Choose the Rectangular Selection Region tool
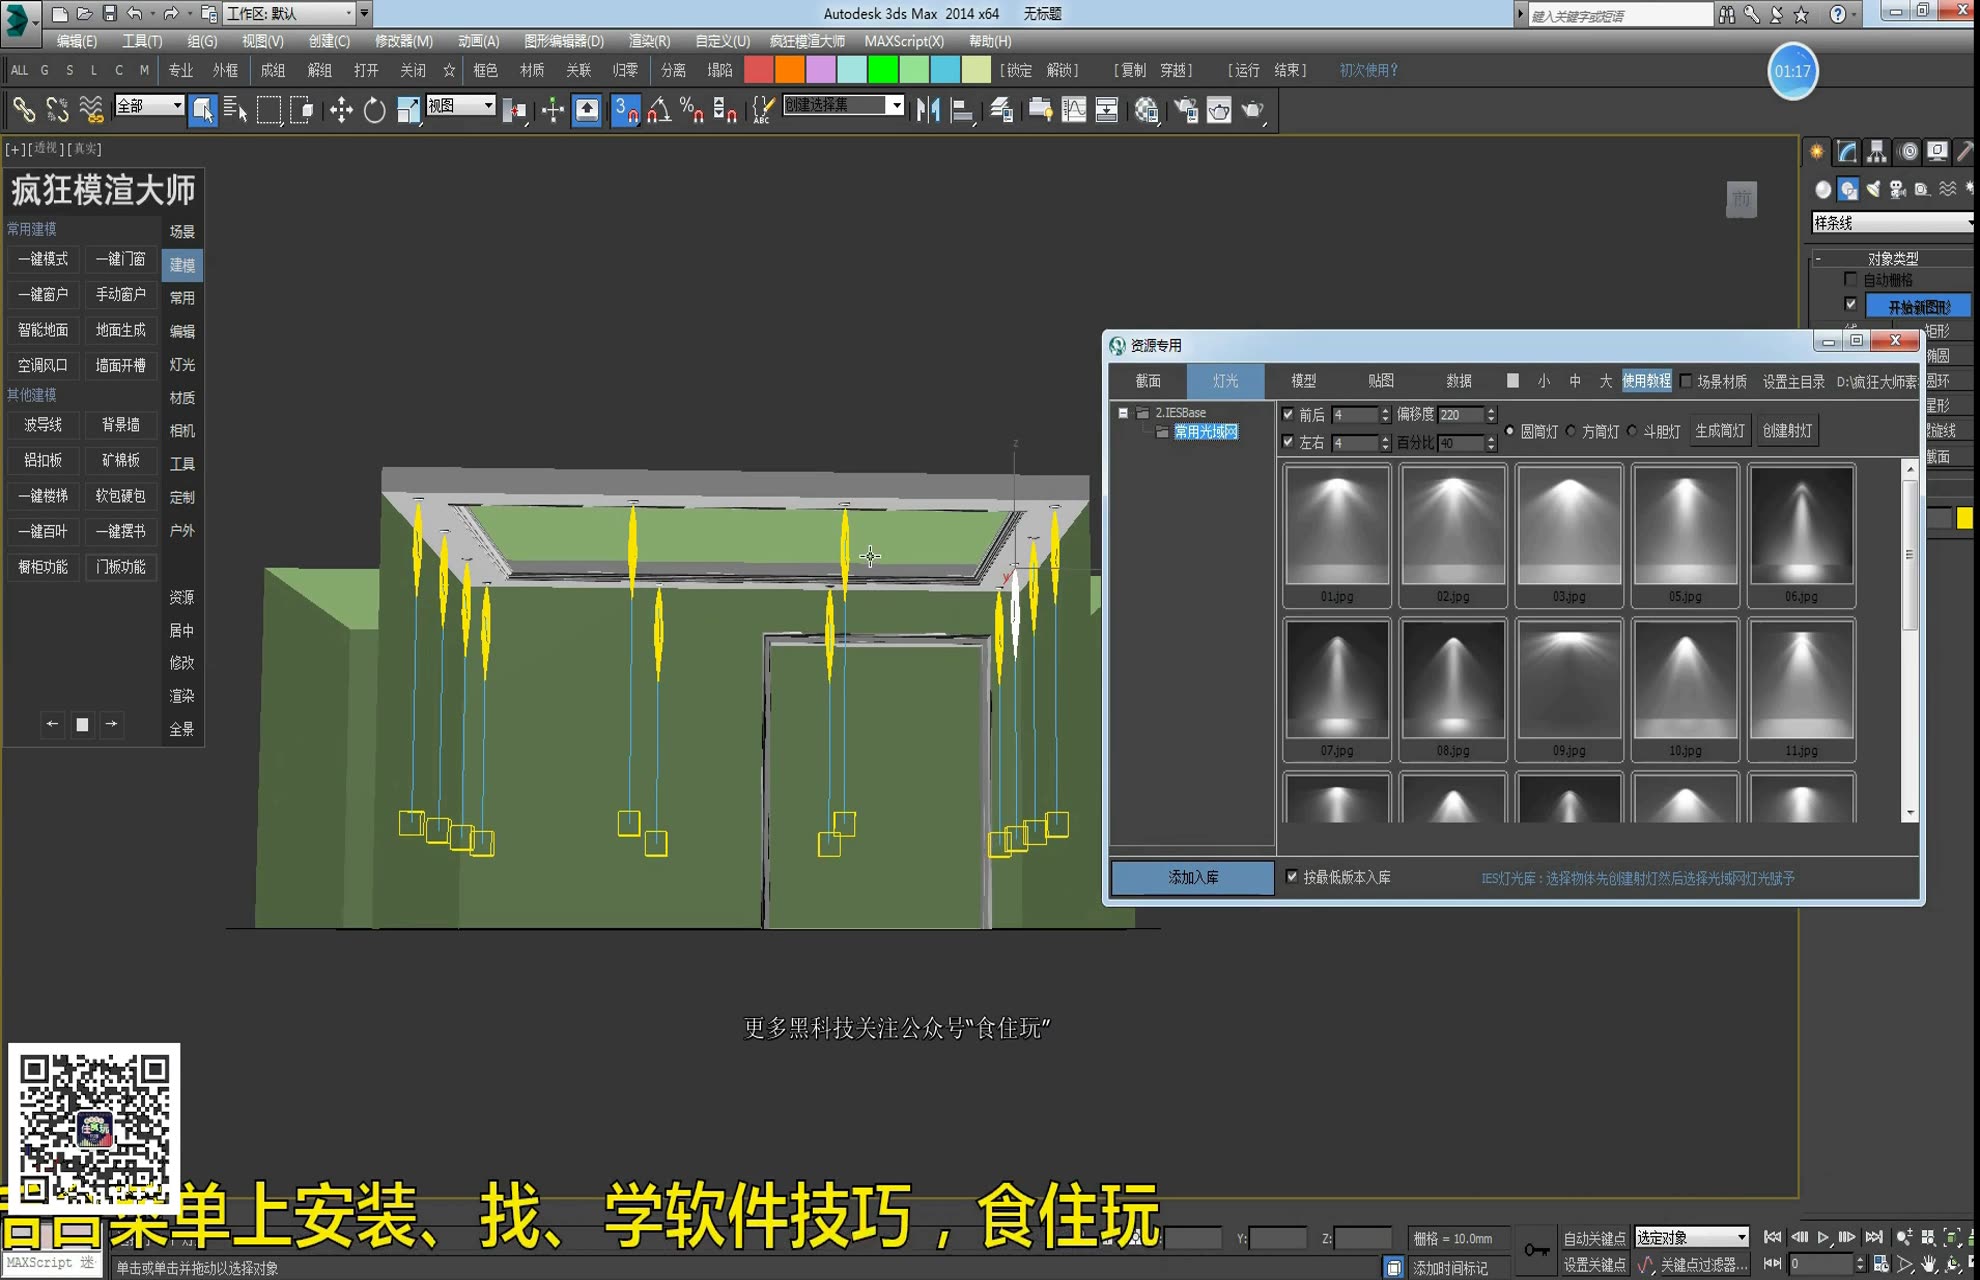 point(269,109)
